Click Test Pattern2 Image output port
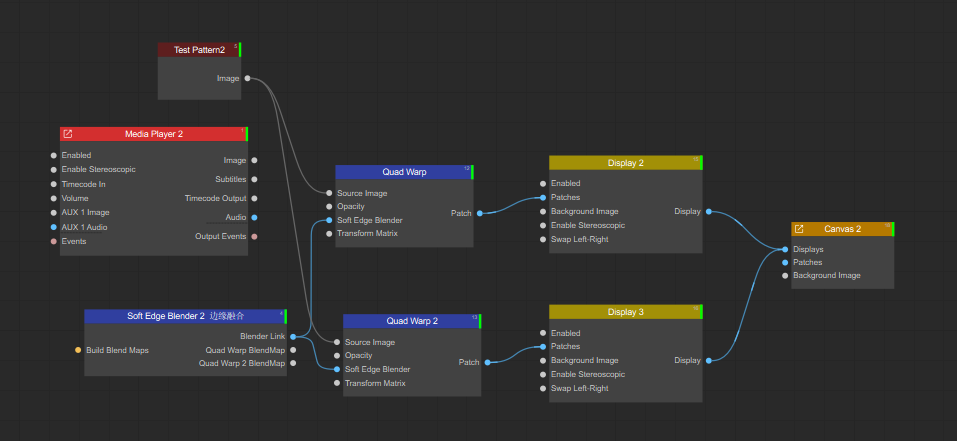The height and width of the screenshot is (441, 957). (x=247, y=78)
